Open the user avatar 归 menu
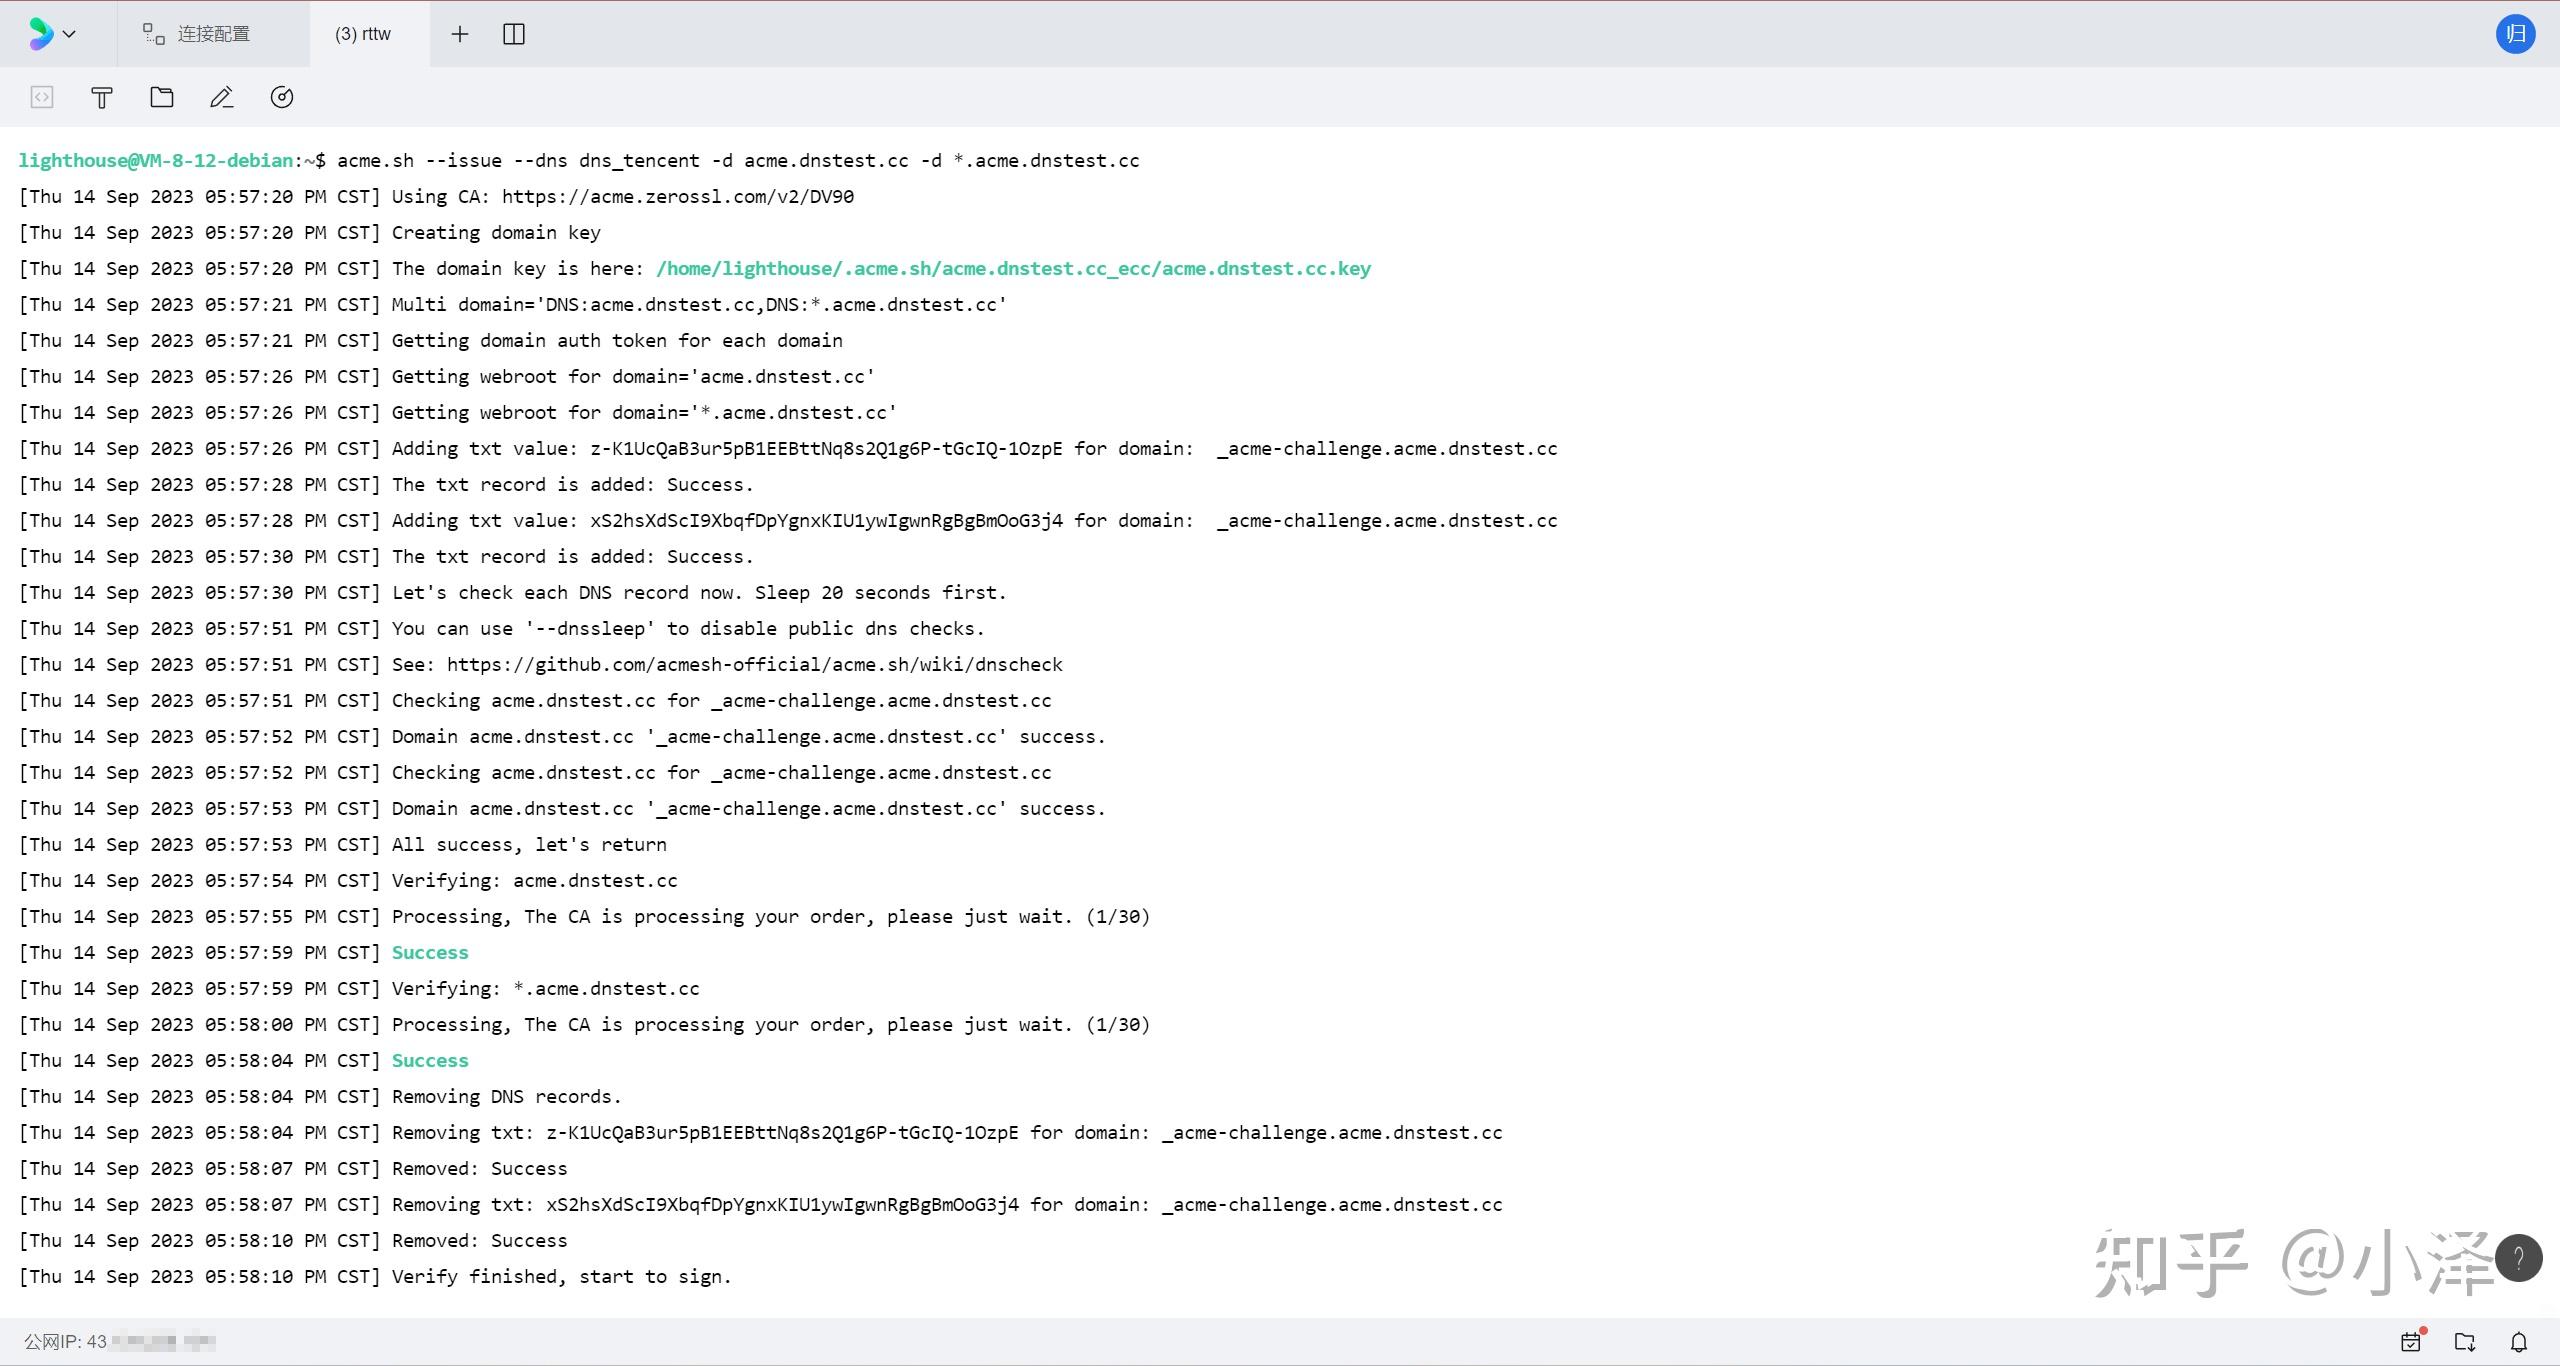 pos(2516,34)
